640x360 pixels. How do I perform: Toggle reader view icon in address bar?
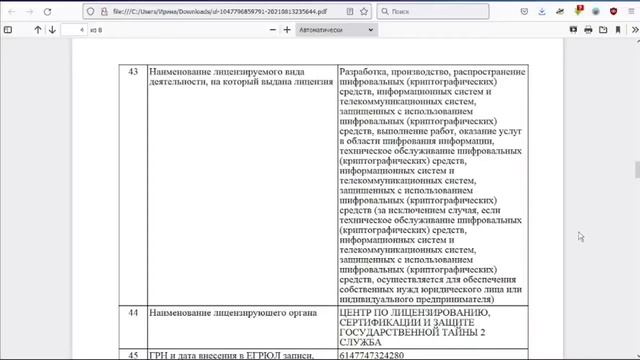tap(350, 12)
